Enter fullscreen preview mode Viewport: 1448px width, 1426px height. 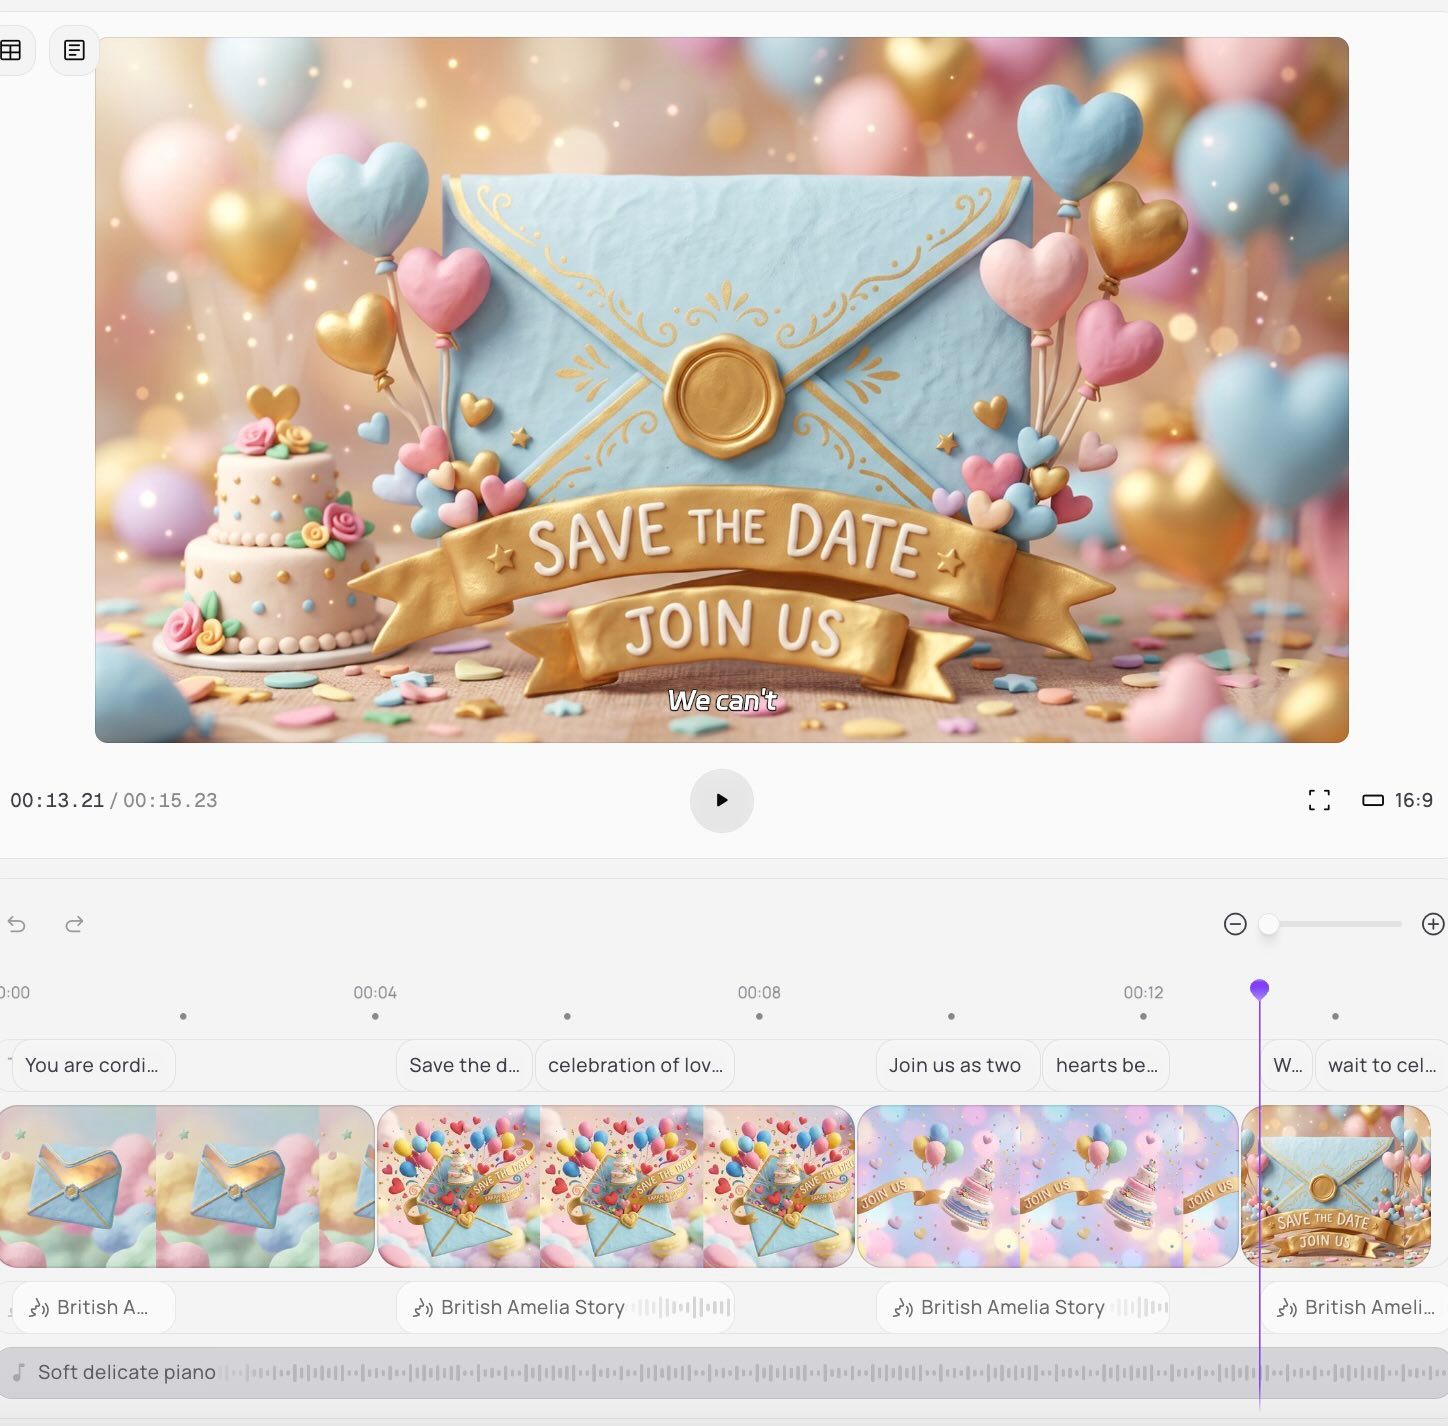[1319, 800]
